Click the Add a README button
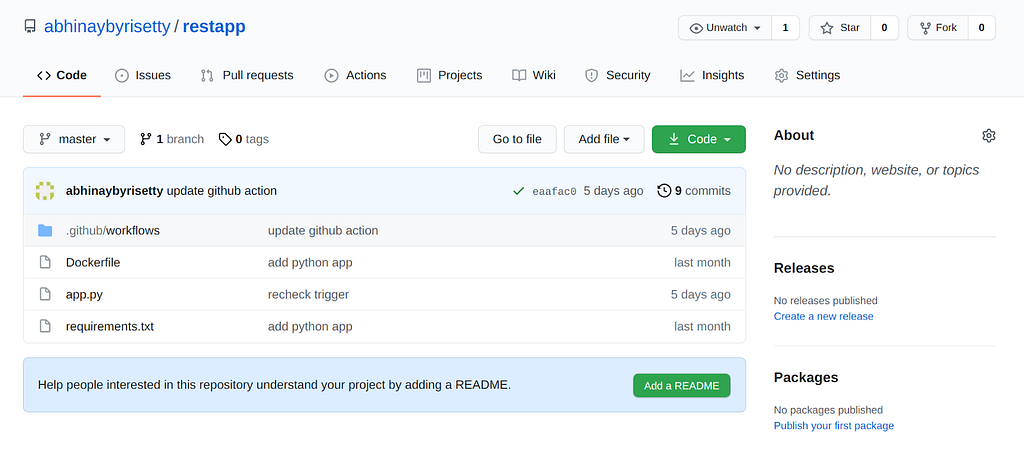Viewport: 1024px width, 449px height. [681, 386]
